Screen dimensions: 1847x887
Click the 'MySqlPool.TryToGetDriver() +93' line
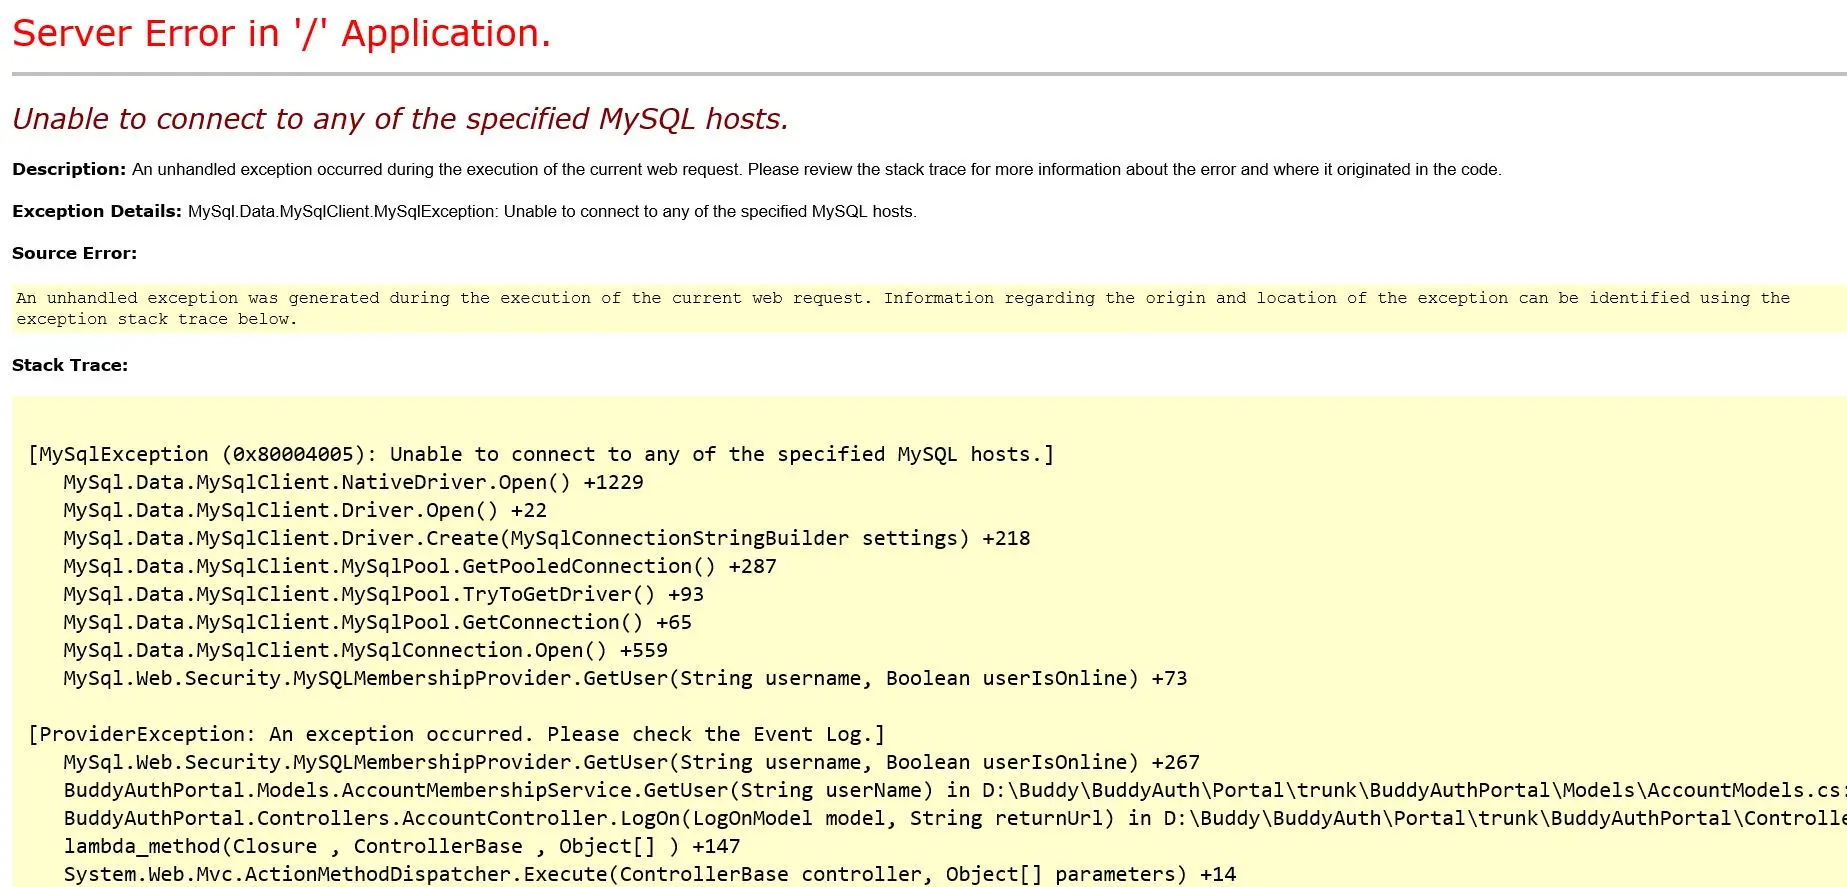pos(384,594)
